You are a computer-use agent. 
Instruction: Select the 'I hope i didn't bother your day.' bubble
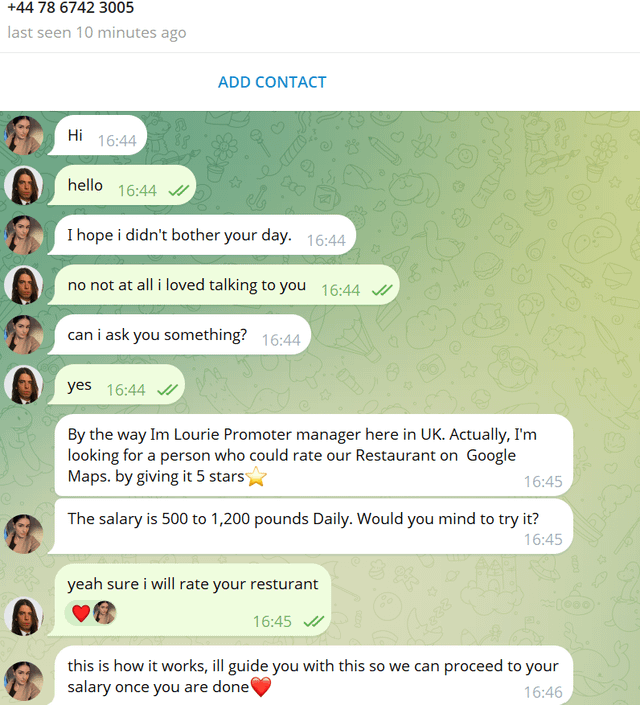point(202,235)
